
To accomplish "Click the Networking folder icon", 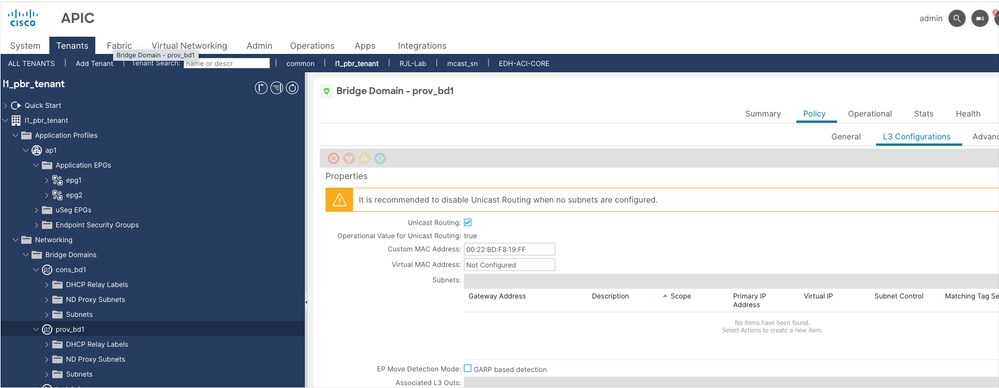I will (x=26, y=240).
